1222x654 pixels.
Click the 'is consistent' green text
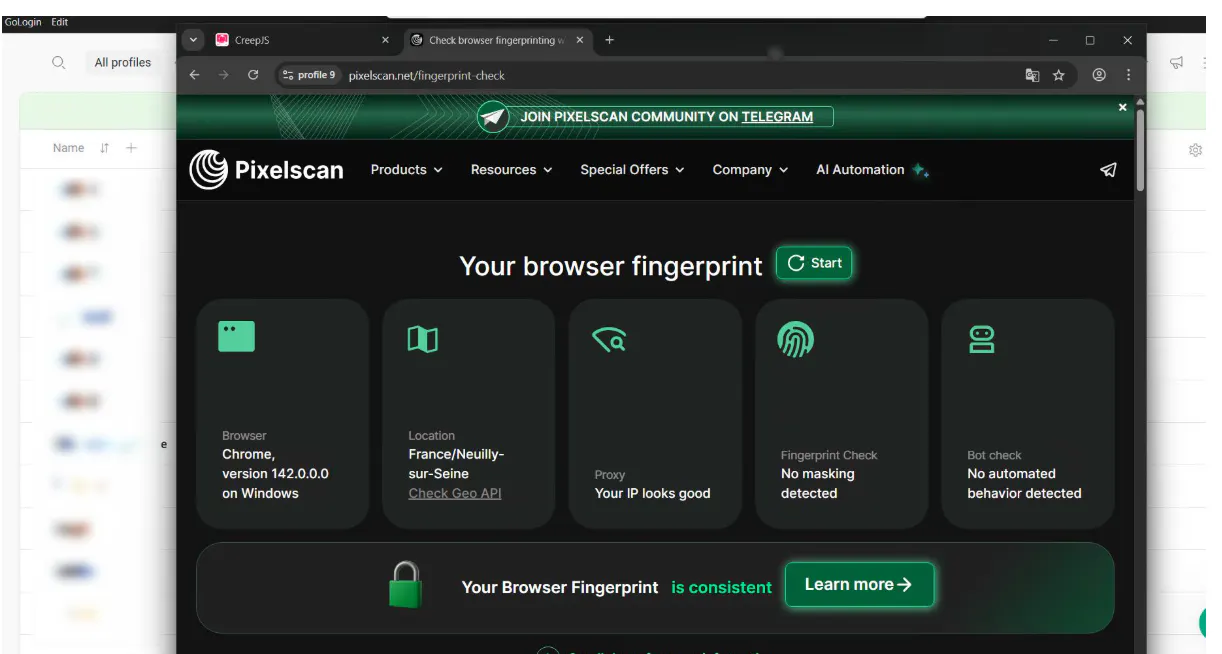(x=721, y=588)
